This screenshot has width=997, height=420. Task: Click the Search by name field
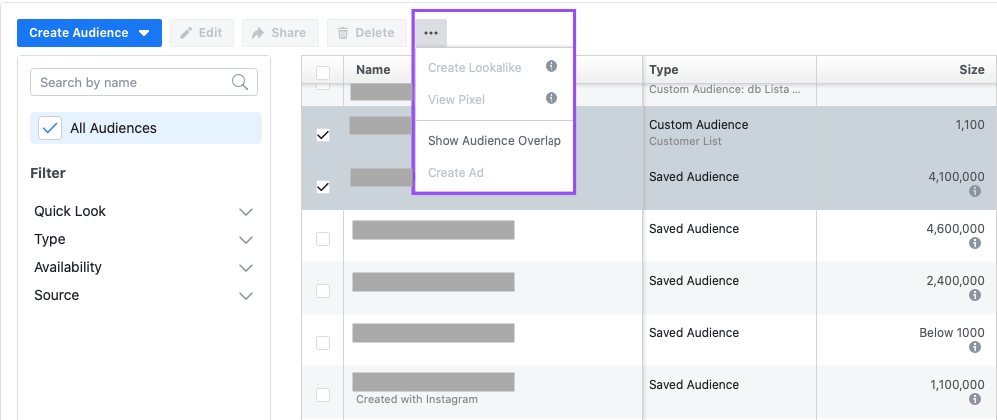pyautogui.click(x=130, y=82)
